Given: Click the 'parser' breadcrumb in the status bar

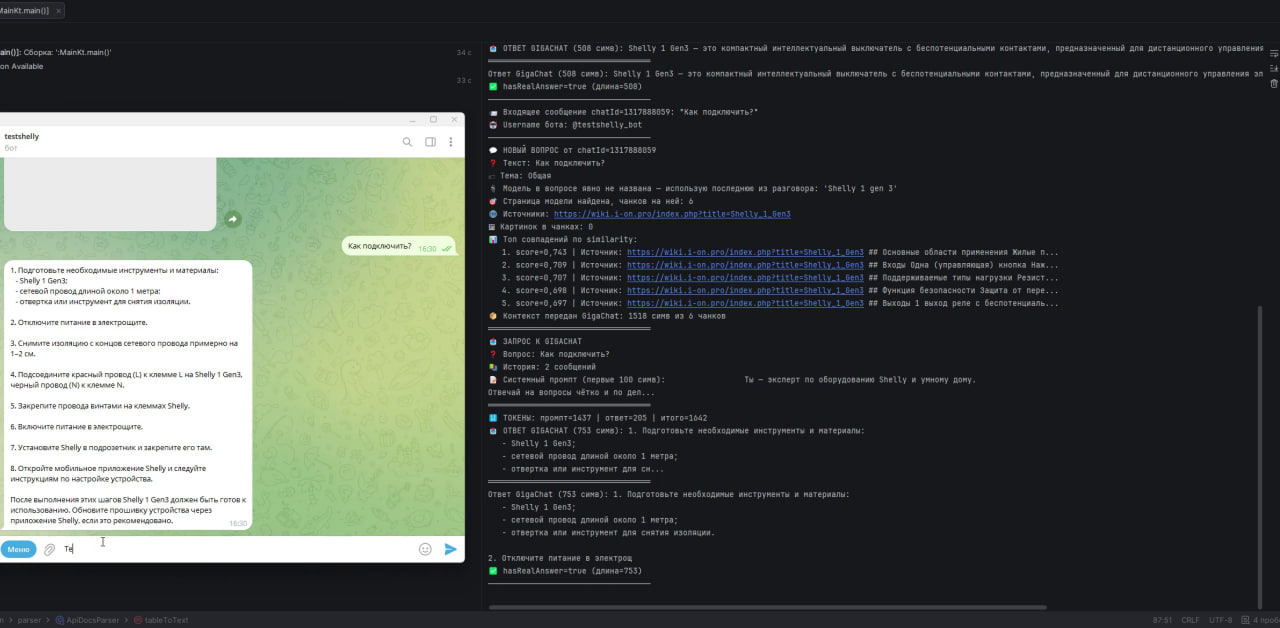Looking at the screenshot, I should coord(28,620).
